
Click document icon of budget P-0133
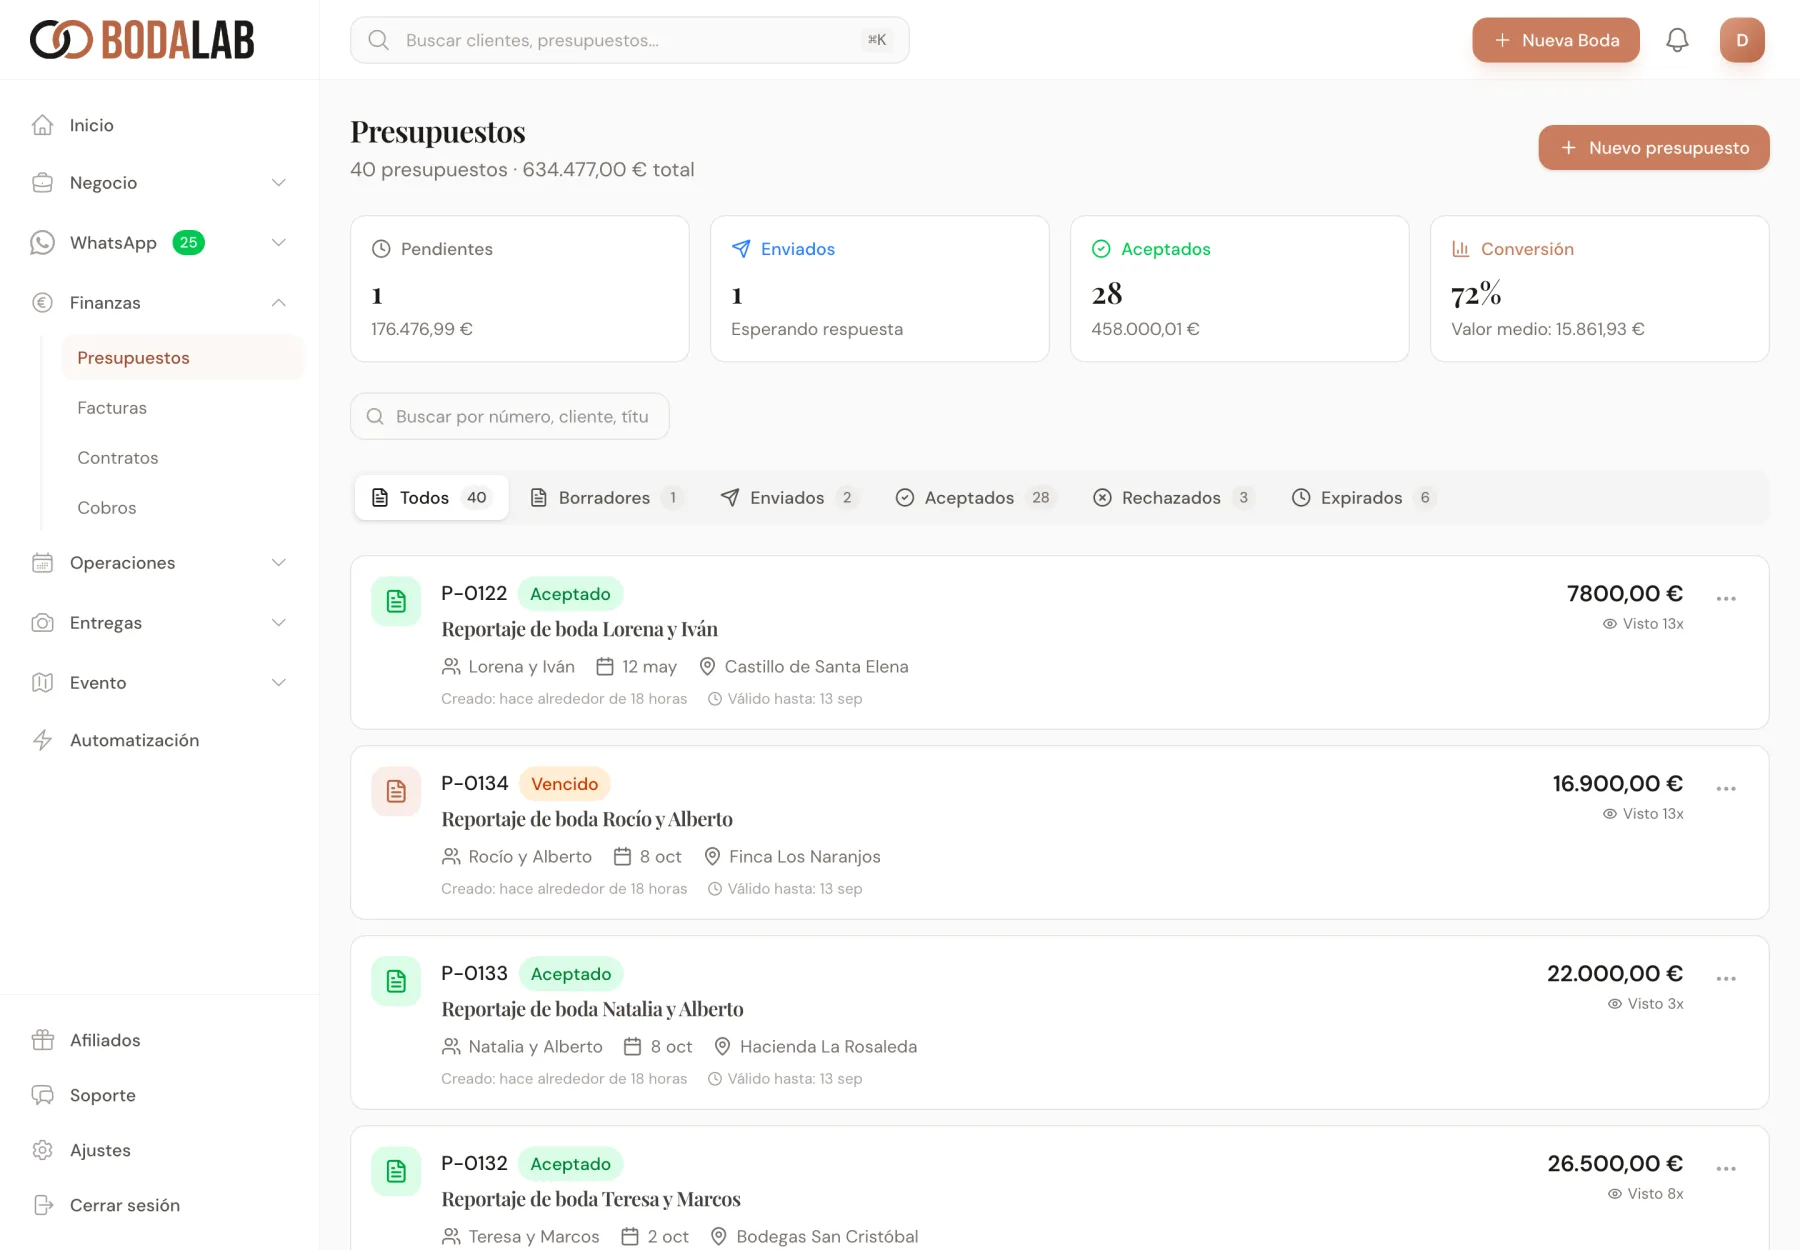(x=396, y=981)
